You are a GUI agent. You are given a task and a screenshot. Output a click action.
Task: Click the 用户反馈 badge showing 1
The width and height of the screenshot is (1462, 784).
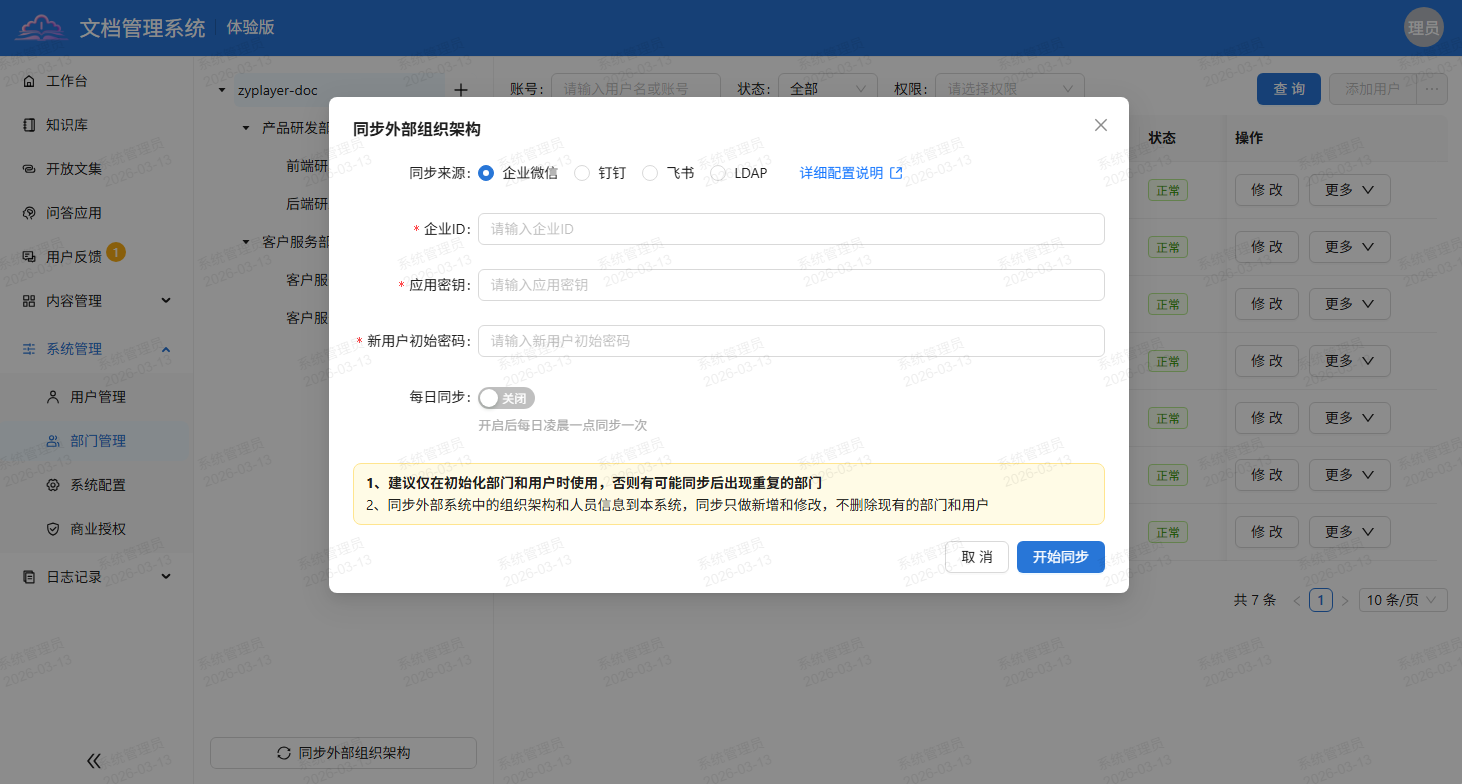[116, 252]
